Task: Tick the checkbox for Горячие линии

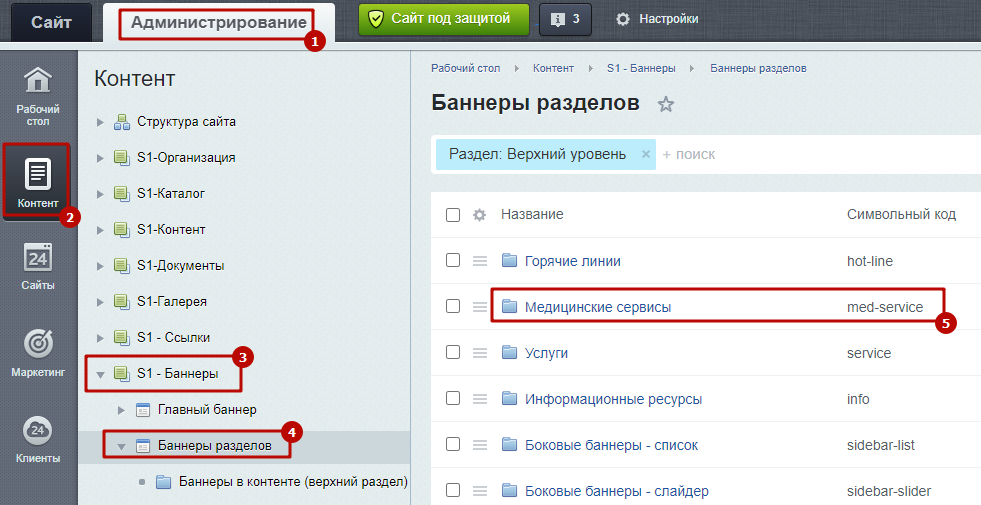Action: (x=453, y=260)
